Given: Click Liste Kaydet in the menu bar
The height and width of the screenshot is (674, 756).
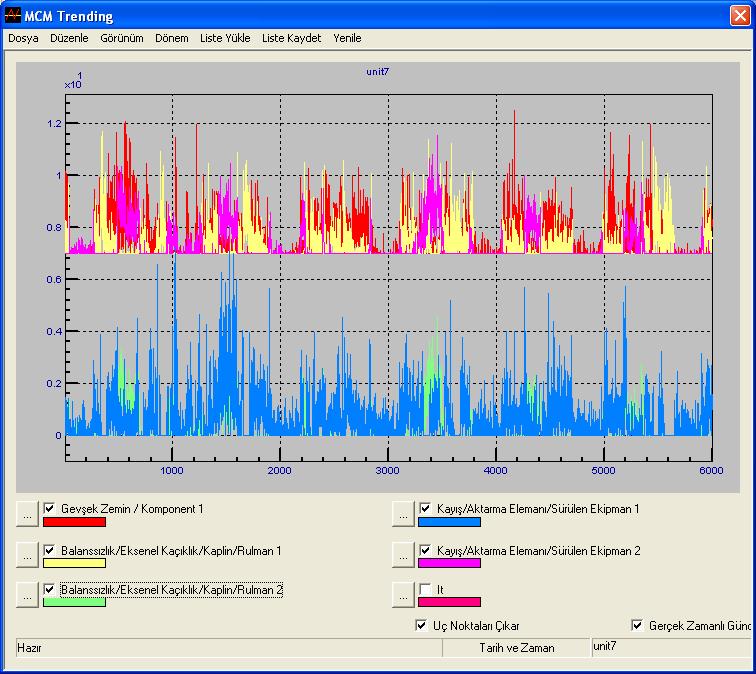Looking at the screenshot, I should pyautogui.click(x=291, y=38).
